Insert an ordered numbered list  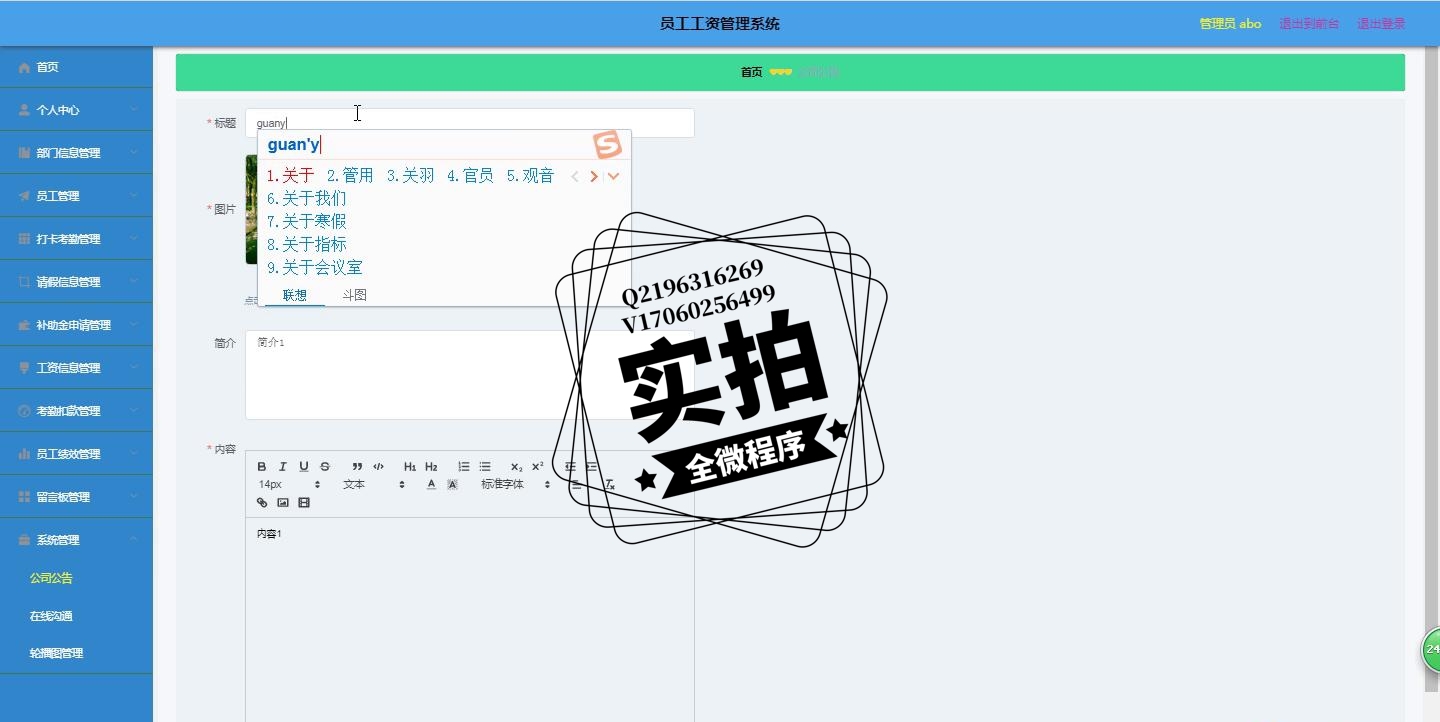click(464, 467)
